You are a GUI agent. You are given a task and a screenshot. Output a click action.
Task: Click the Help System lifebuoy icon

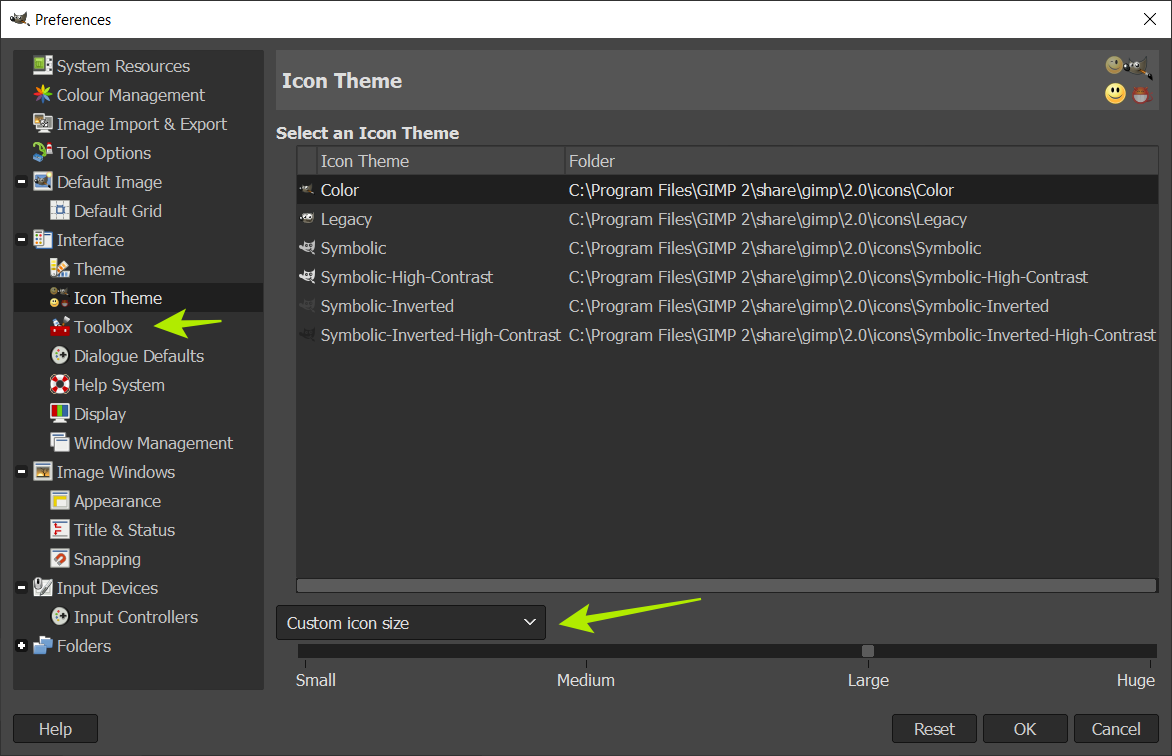60,384
